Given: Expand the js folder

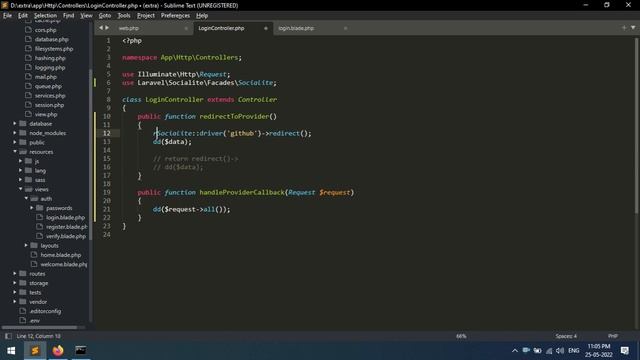Looking at the screenshot, I should (x=20, y=161).
